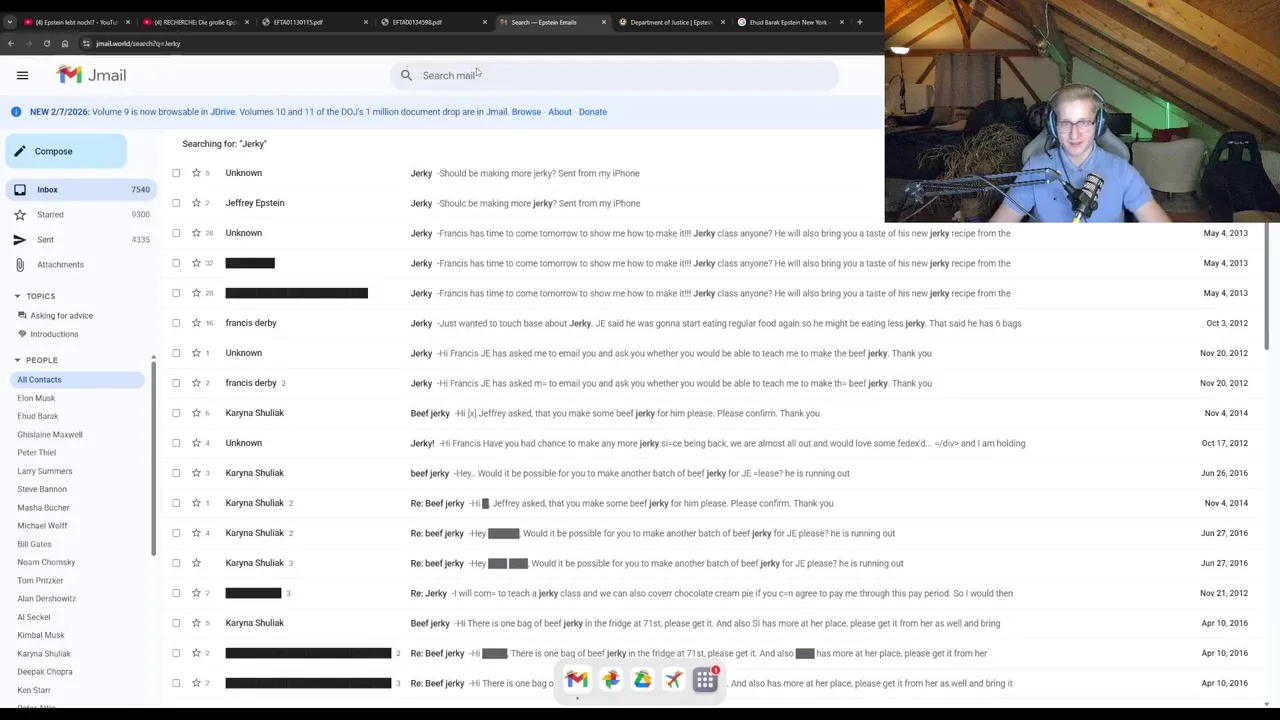Viewport: 1280px width, 720px height.
Task: Click the About link in banner
Action: point(560,112)
